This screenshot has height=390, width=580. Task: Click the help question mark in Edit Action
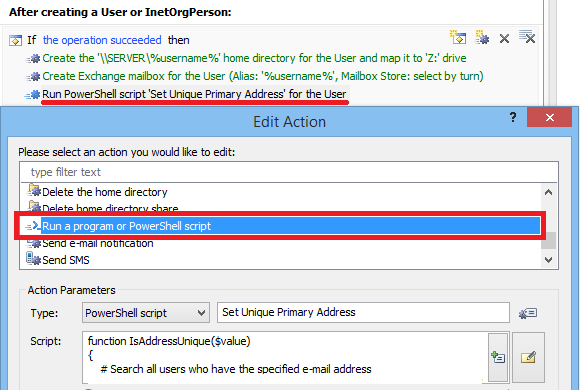click(513, 118)
